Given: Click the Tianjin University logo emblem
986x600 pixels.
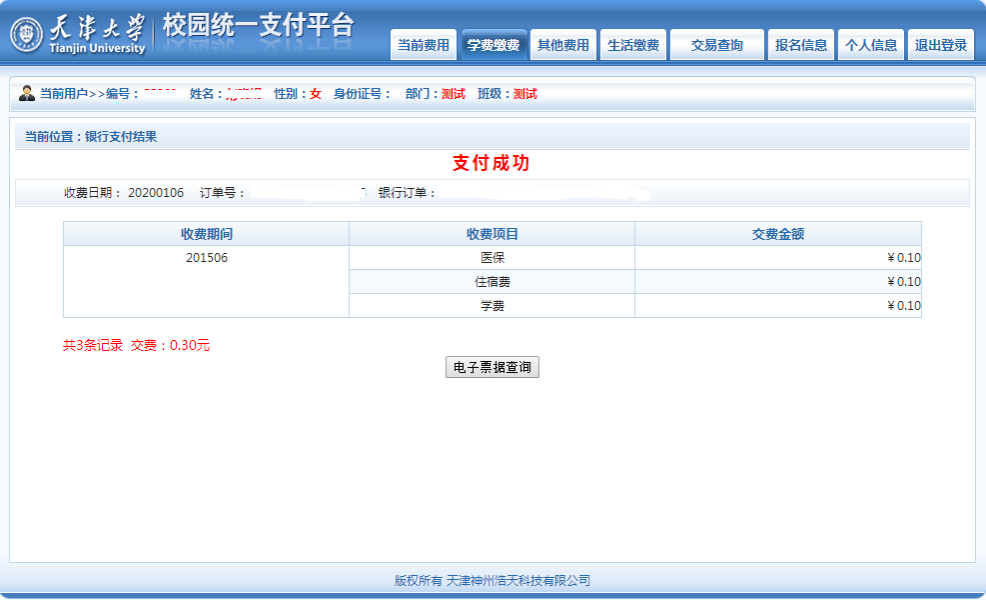Looking at the screenshot, I should (26, 34).
